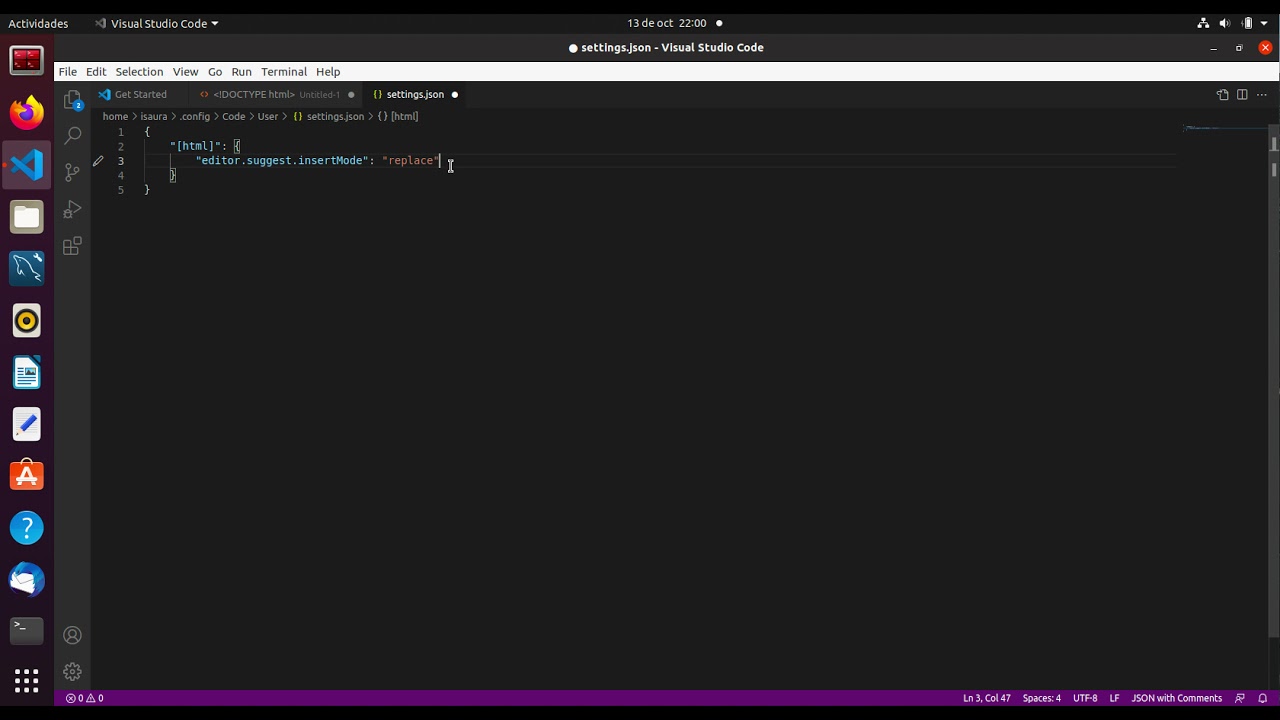Toggle split editor right icon
The height and width of the screenshot is (720, 1280).
pos(1242,94)
